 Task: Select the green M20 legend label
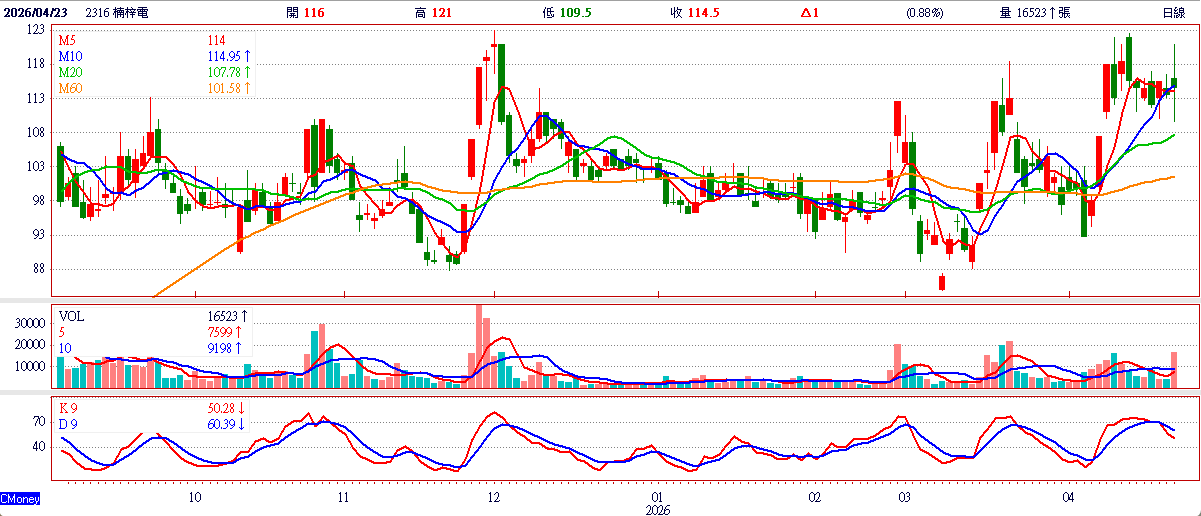(70, 73)
